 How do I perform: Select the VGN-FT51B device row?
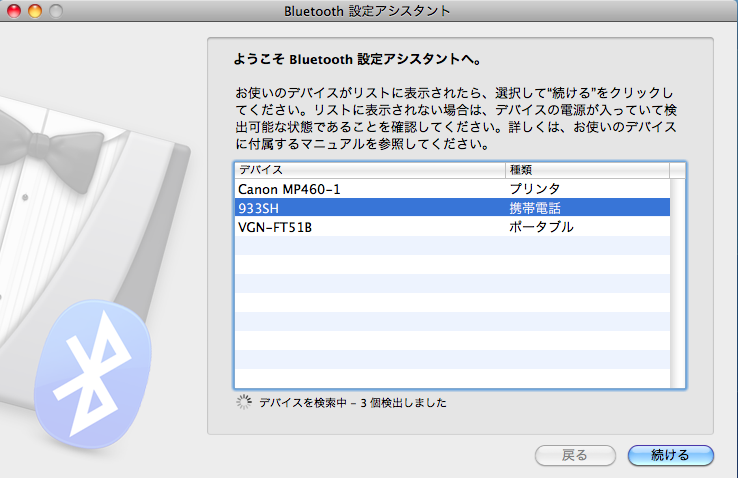(452, 227)
